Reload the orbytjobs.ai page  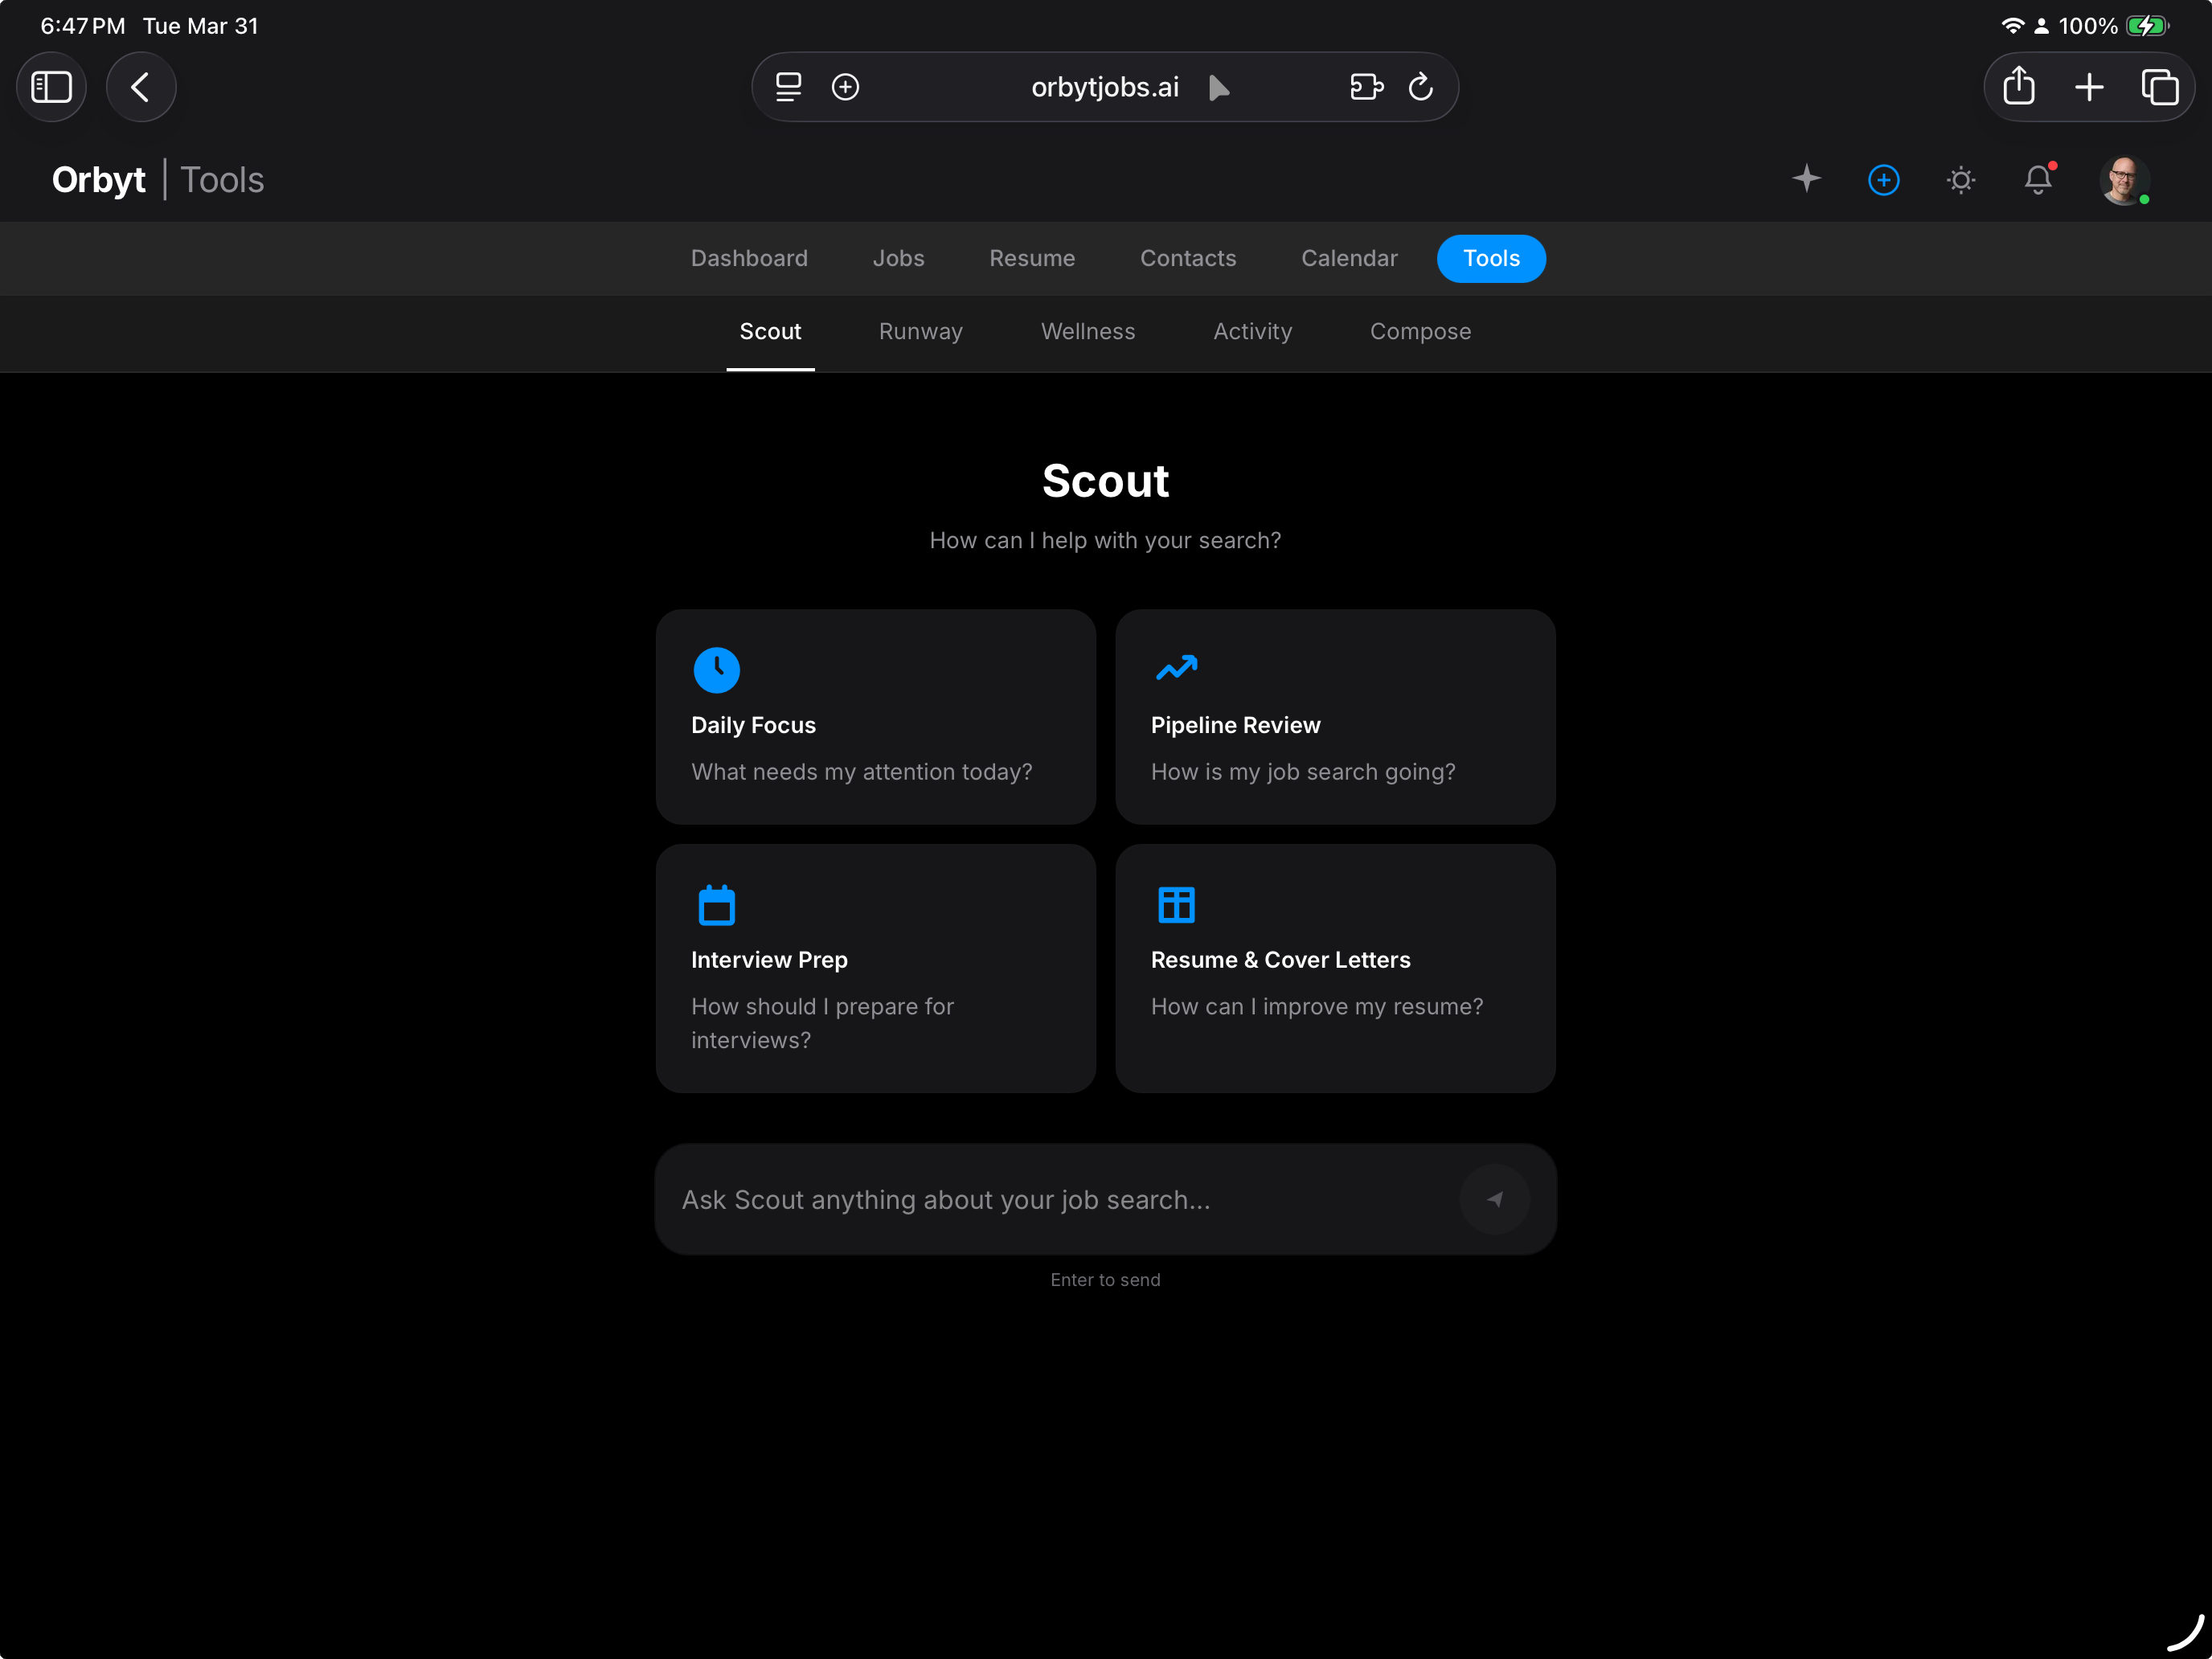[x=1421, y=87]
